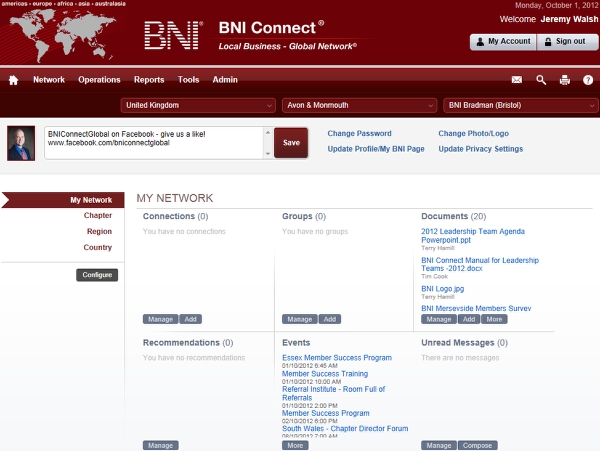Image resolution: width=600 pixels, height=451 pixels.
Task: Open BNI Merseyside Members Survey document
Action: [x=476, y=308]
